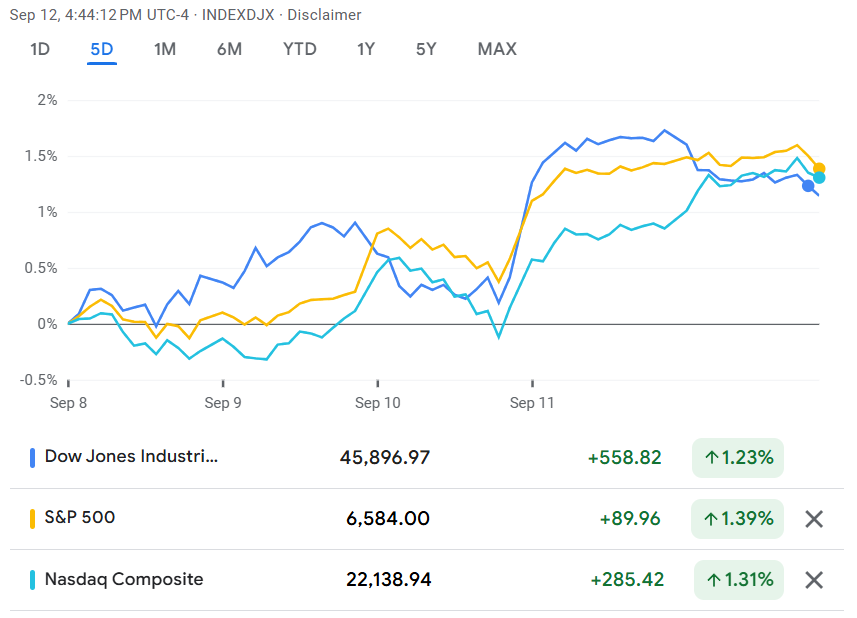Click the 2% y-axis label
857x618 pixels.
point(48,100)
